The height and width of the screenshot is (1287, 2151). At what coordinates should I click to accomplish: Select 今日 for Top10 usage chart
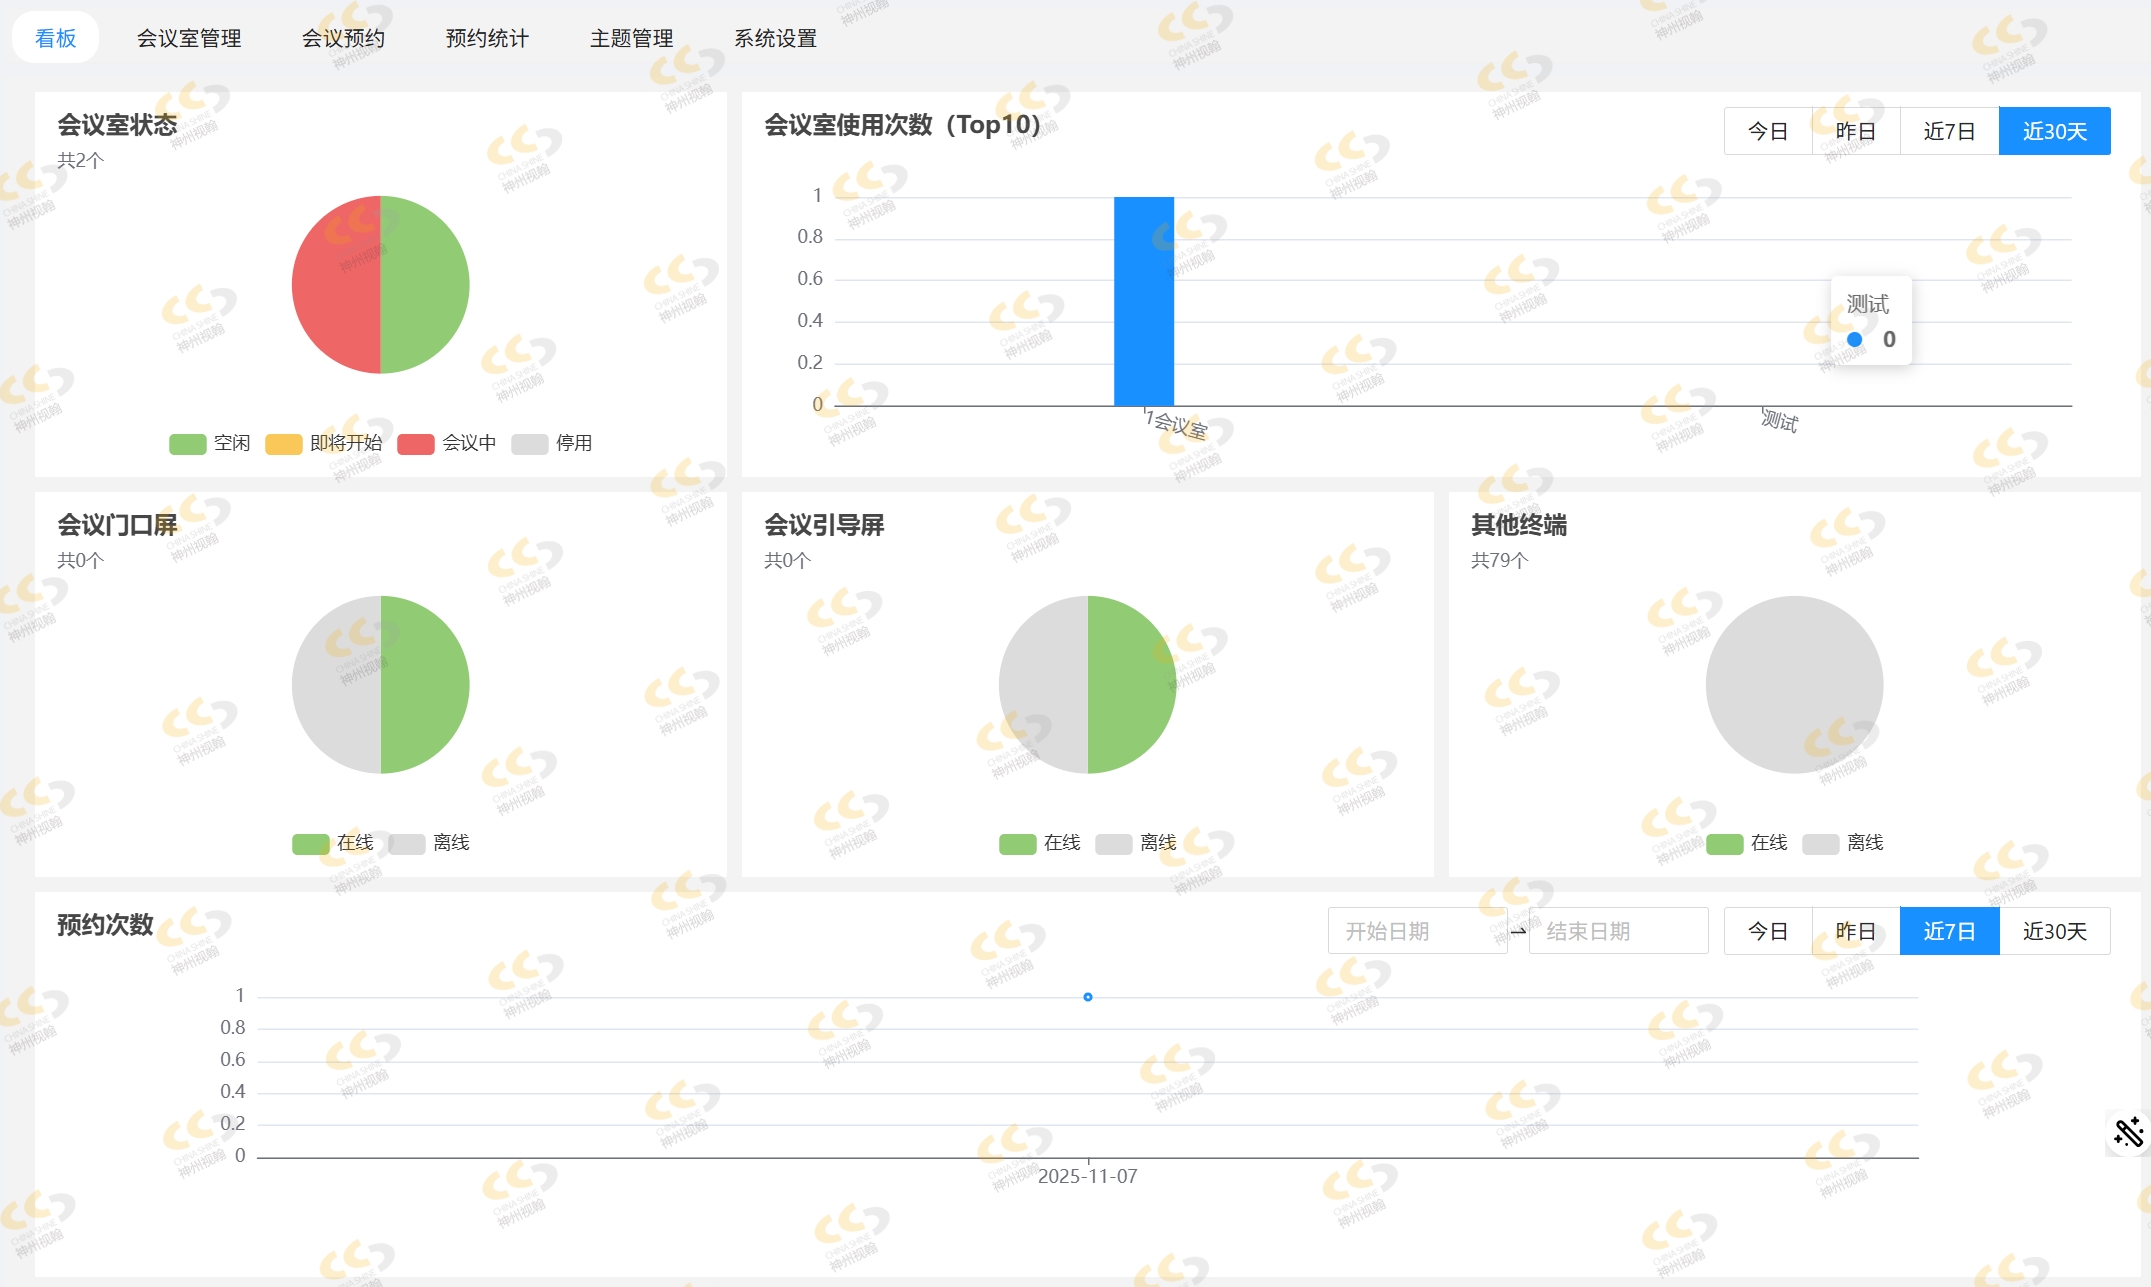[x=1767, y=131]
